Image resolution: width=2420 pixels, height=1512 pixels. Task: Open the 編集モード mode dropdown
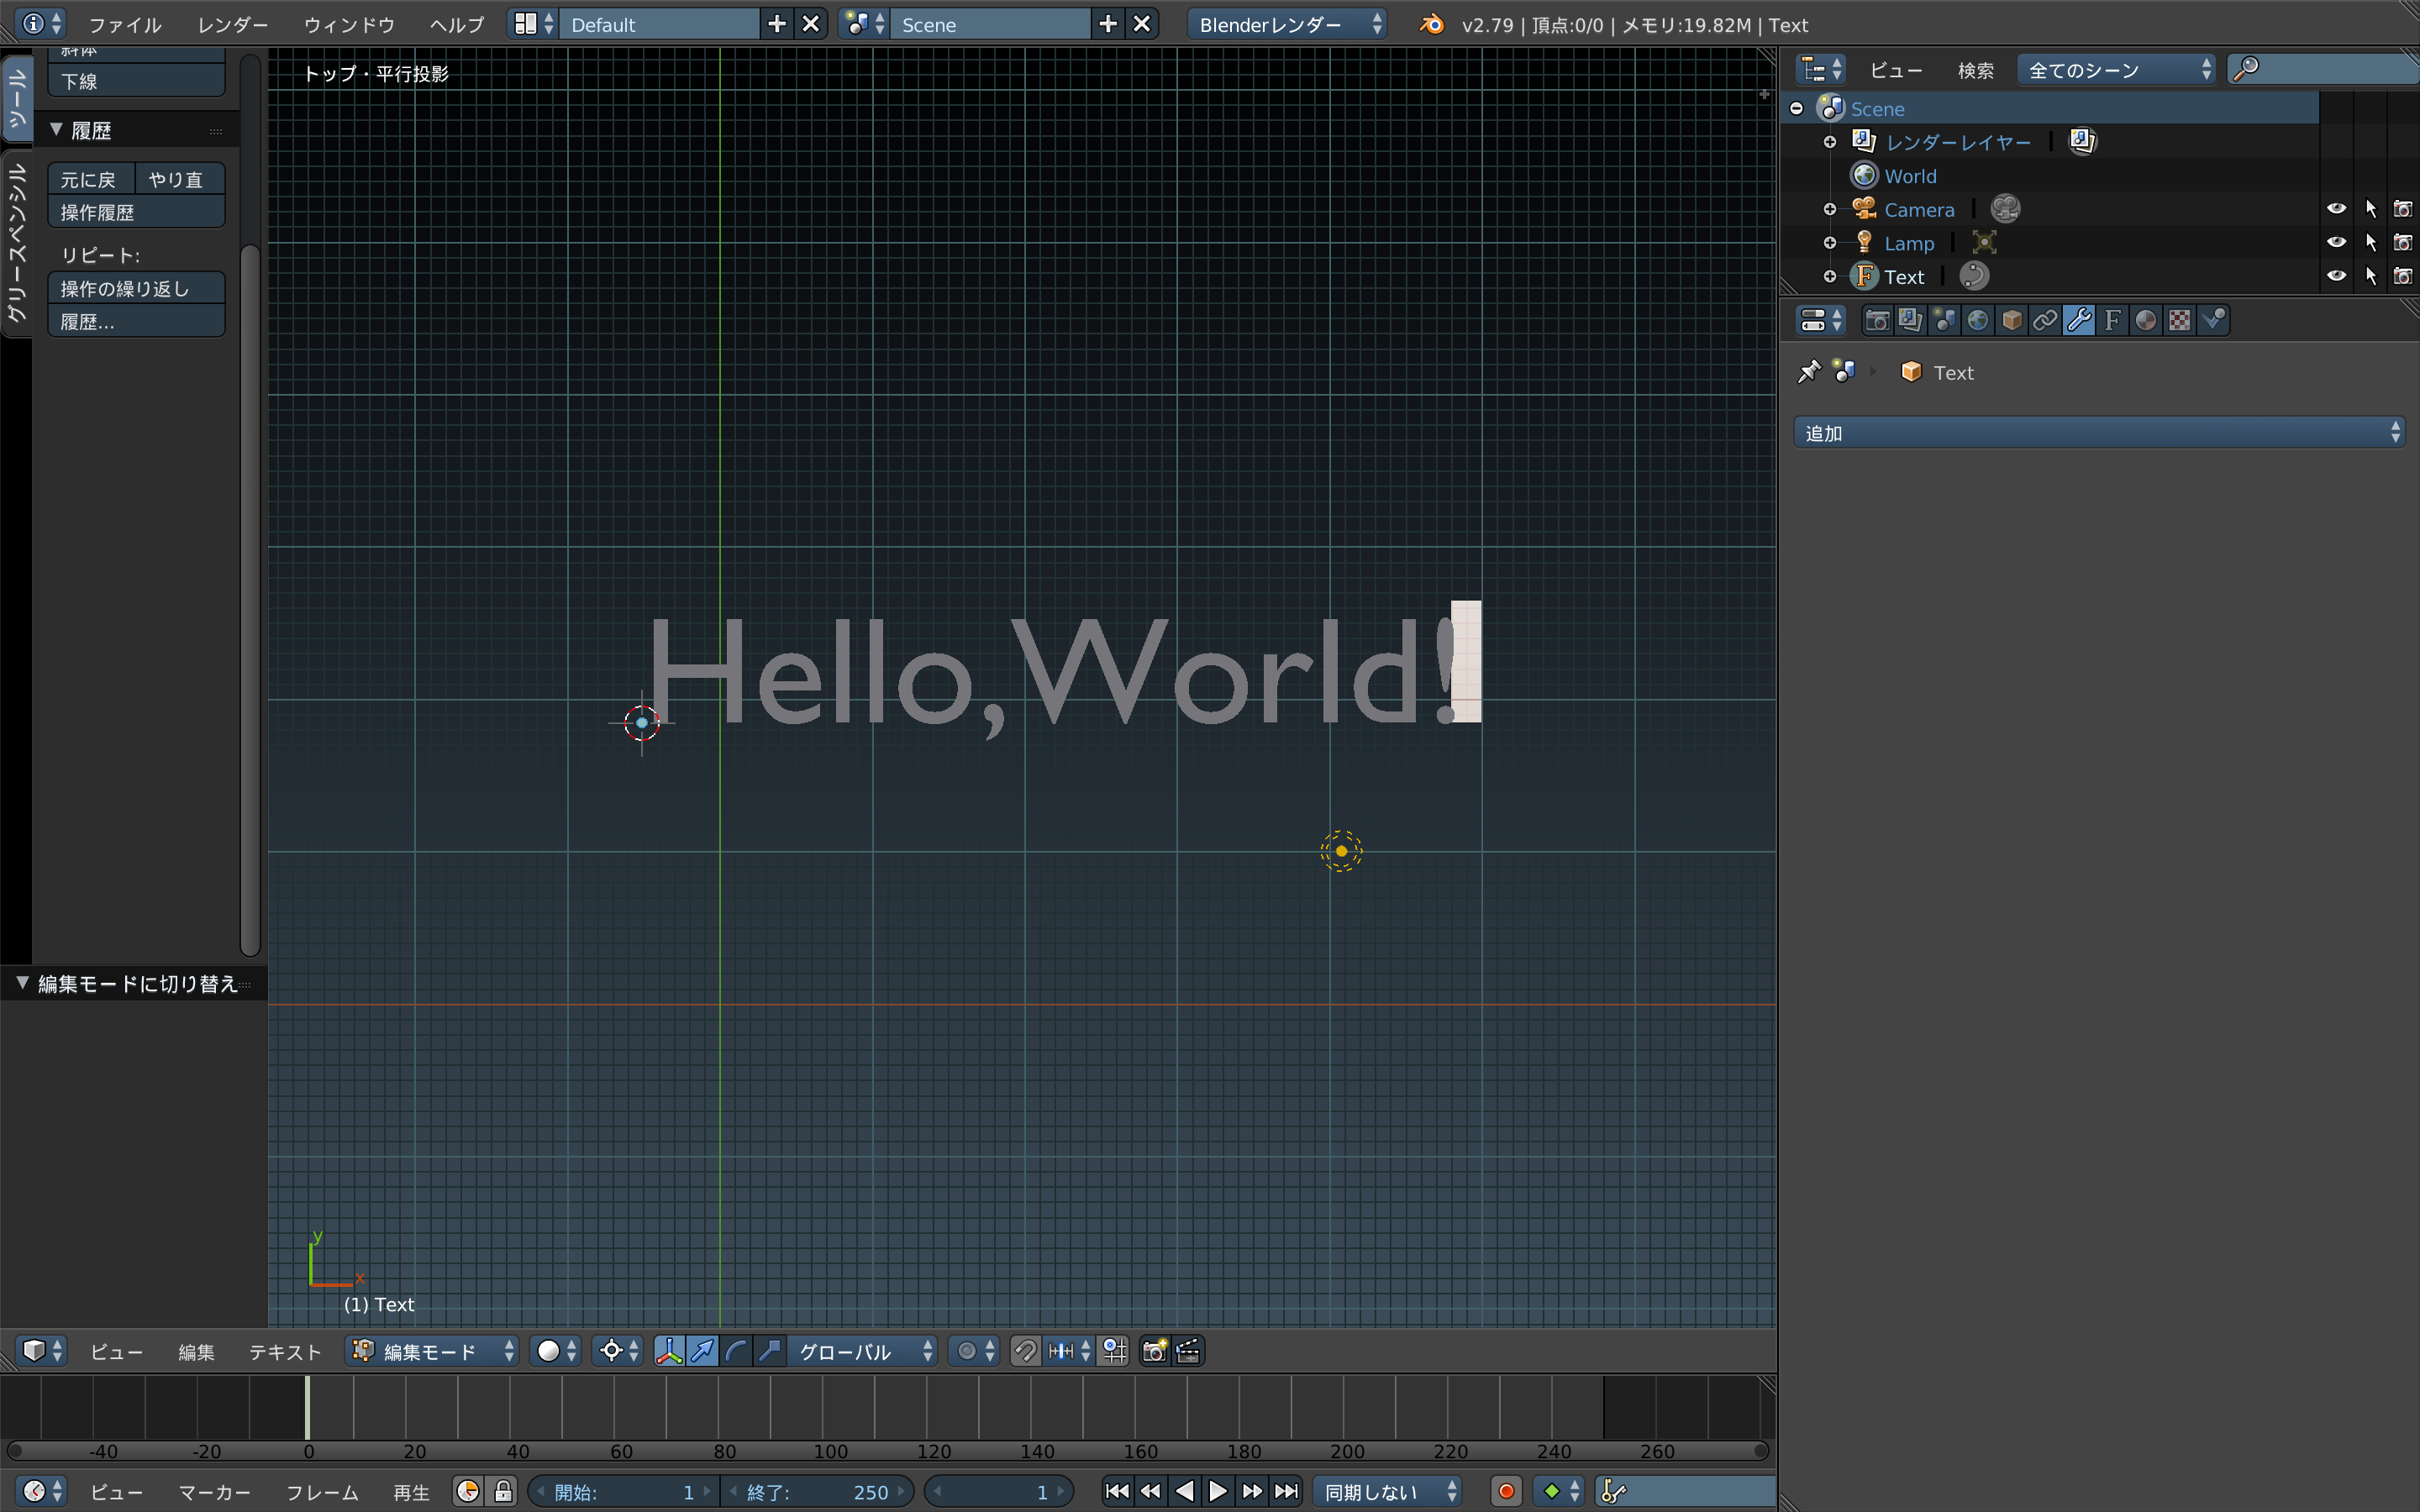click(432, 1351)
